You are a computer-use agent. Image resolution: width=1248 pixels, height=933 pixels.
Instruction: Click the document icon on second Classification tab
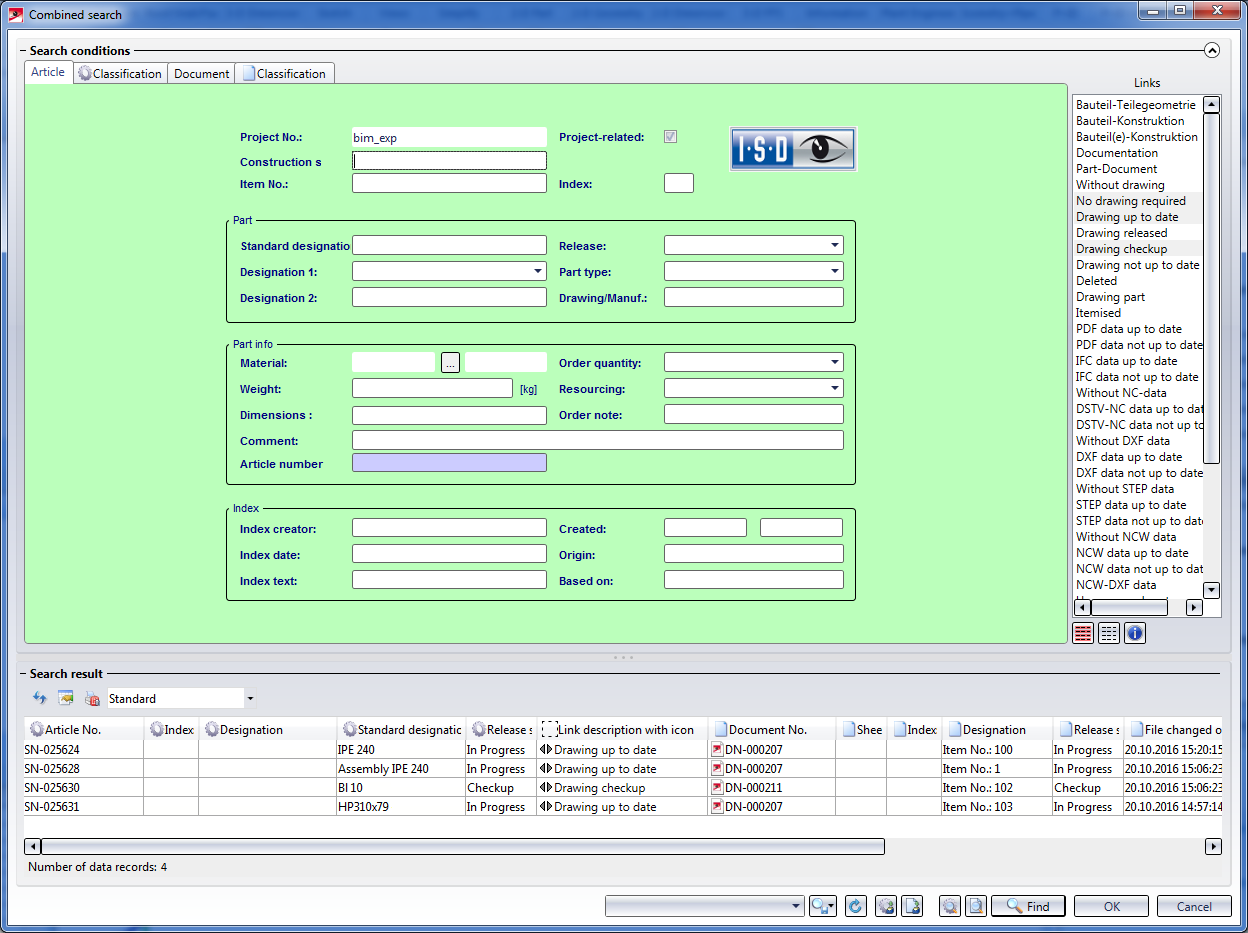tap(249, 73)
